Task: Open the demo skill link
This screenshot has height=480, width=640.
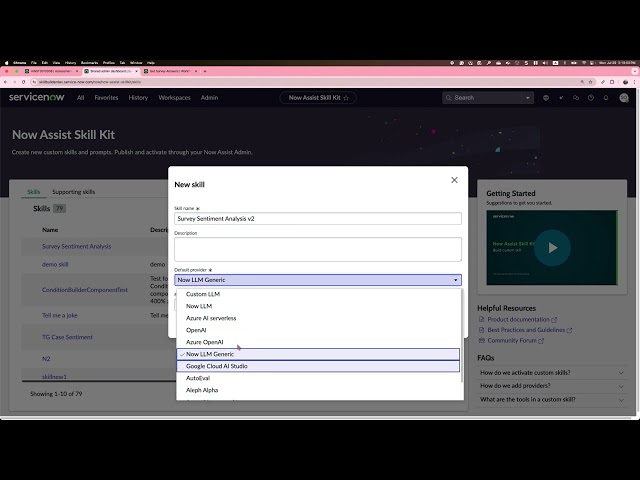Action: point(55,264)
